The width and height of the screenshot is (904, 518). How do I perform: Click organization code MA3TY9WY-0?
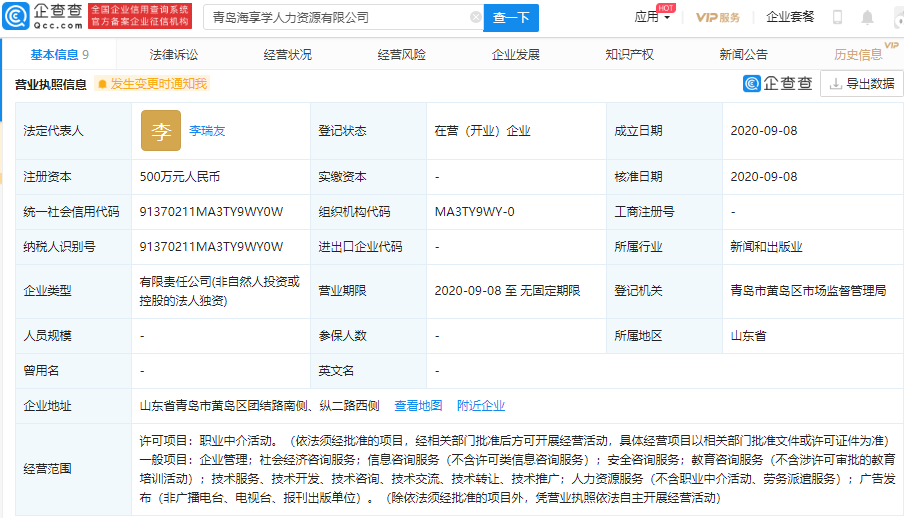coord(474,212)
